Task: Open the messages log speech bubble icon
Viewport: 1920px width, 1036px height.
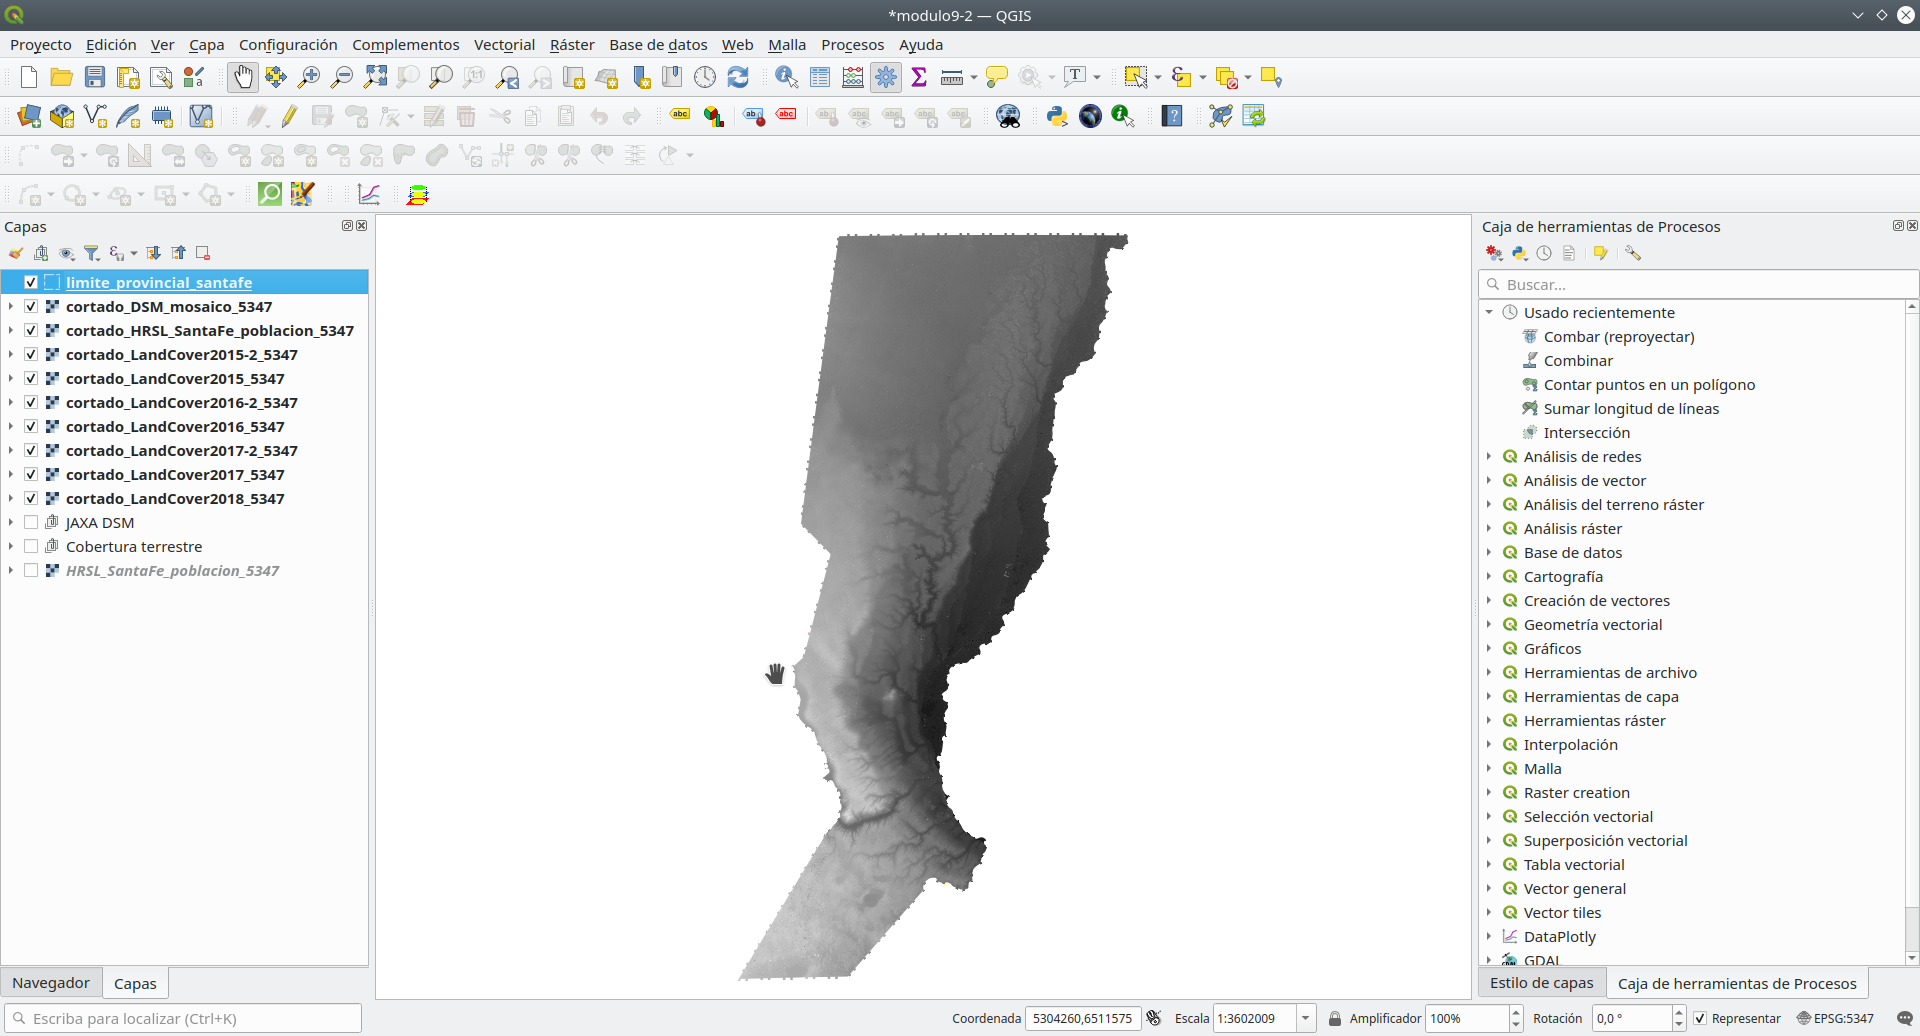Action: [1905, 1018]
